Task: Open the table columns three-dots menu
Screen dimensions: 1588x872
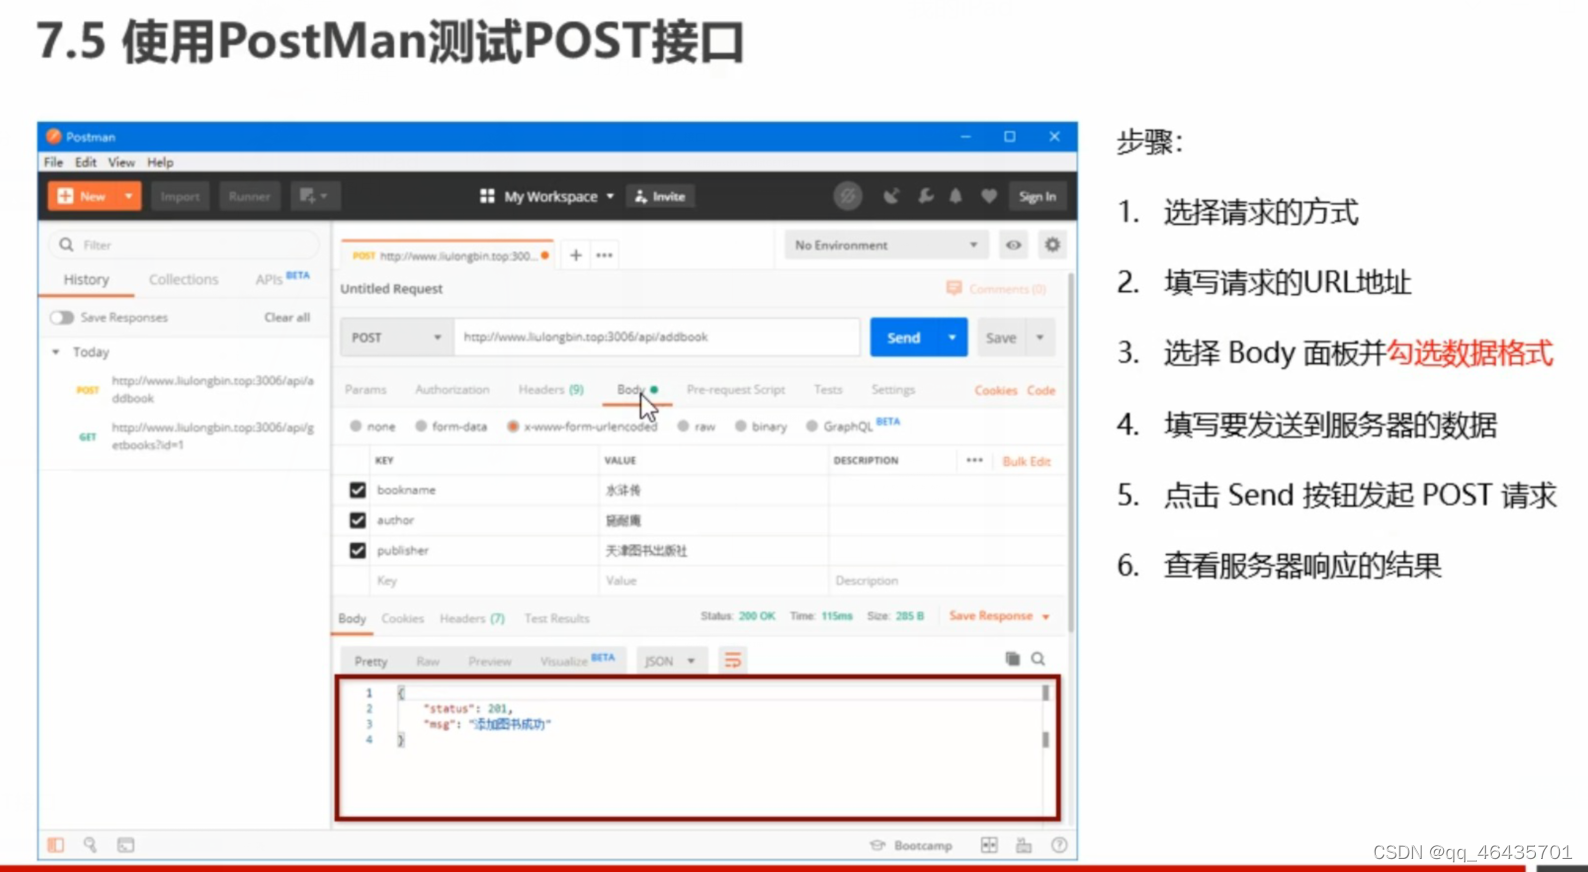Action: point(975,460)
